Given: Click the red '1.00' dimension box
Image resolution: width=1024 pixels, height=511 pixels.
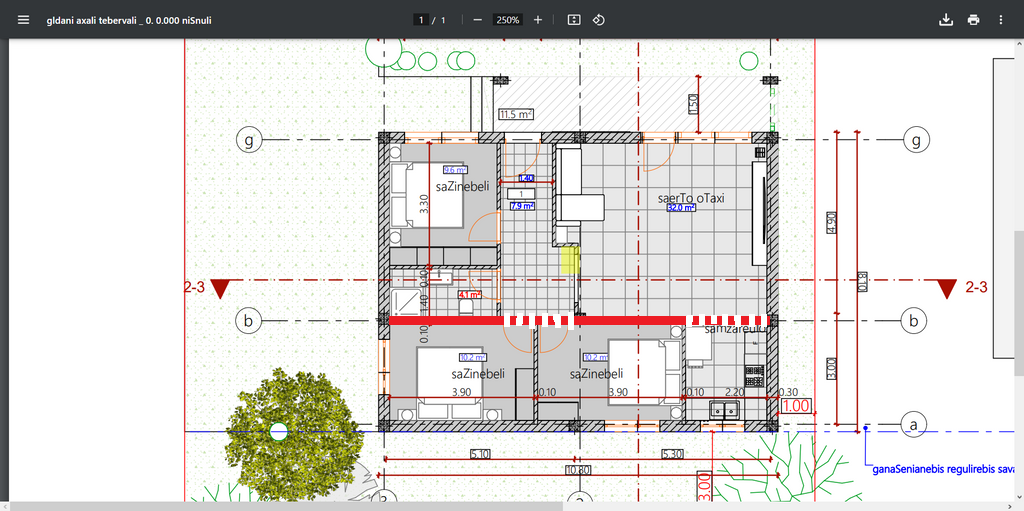Looking at the screenshot, I should click(x=796, y=406).
